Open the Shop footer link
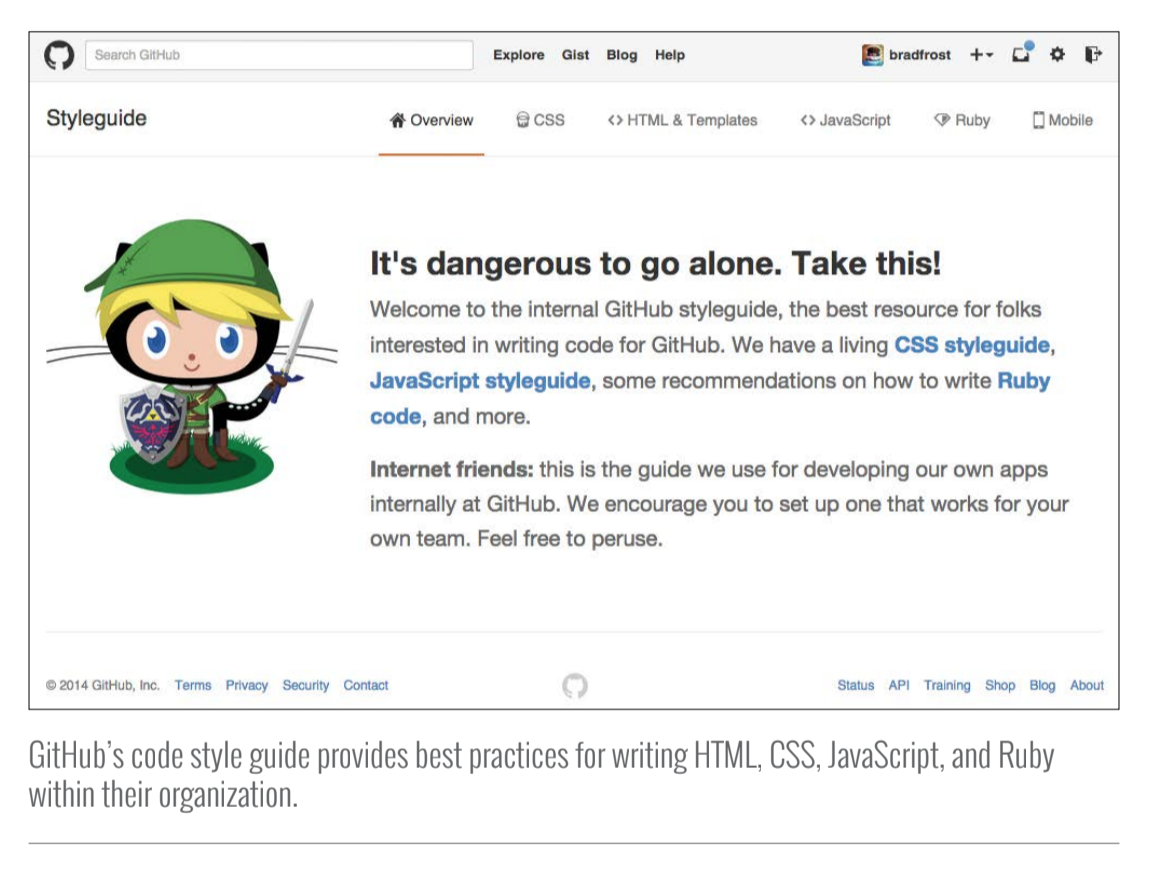The width and height of the screenshot is (1166, 878). [x=999, y=685]
